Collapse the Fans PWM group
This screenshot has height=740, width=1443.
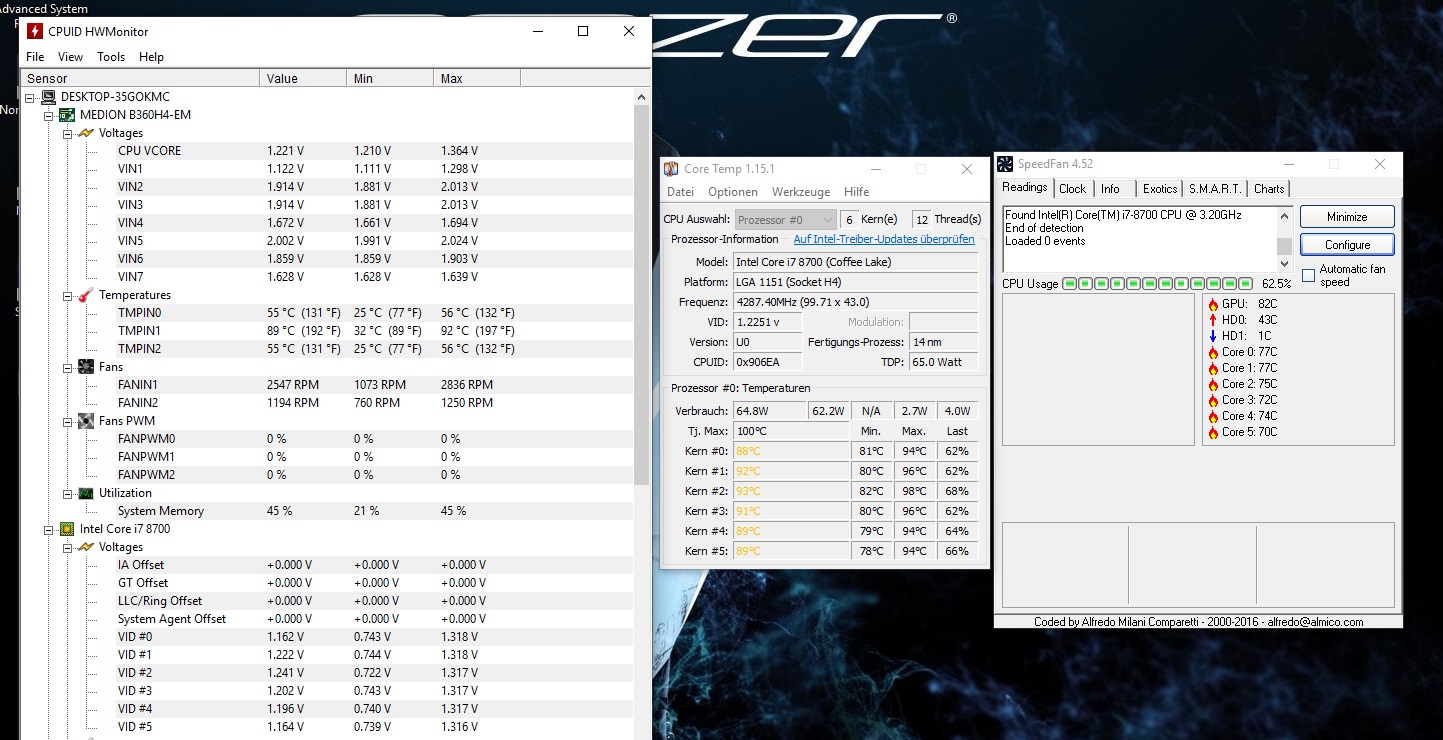68,421
